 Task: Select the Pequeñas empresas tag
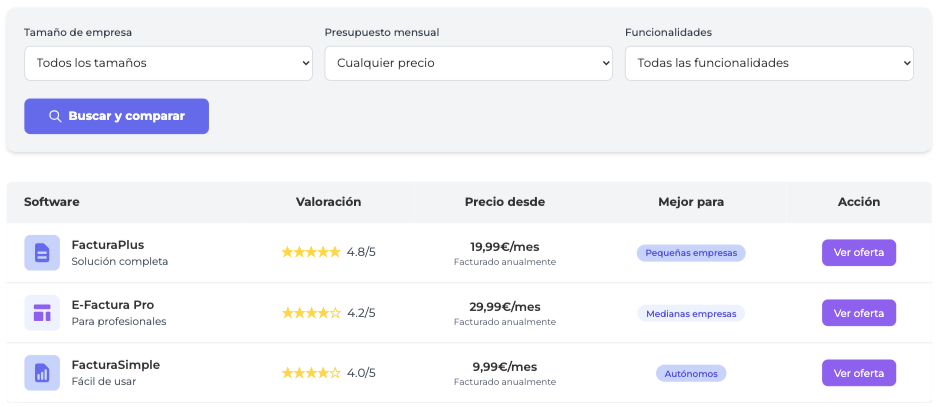[691, 253]
